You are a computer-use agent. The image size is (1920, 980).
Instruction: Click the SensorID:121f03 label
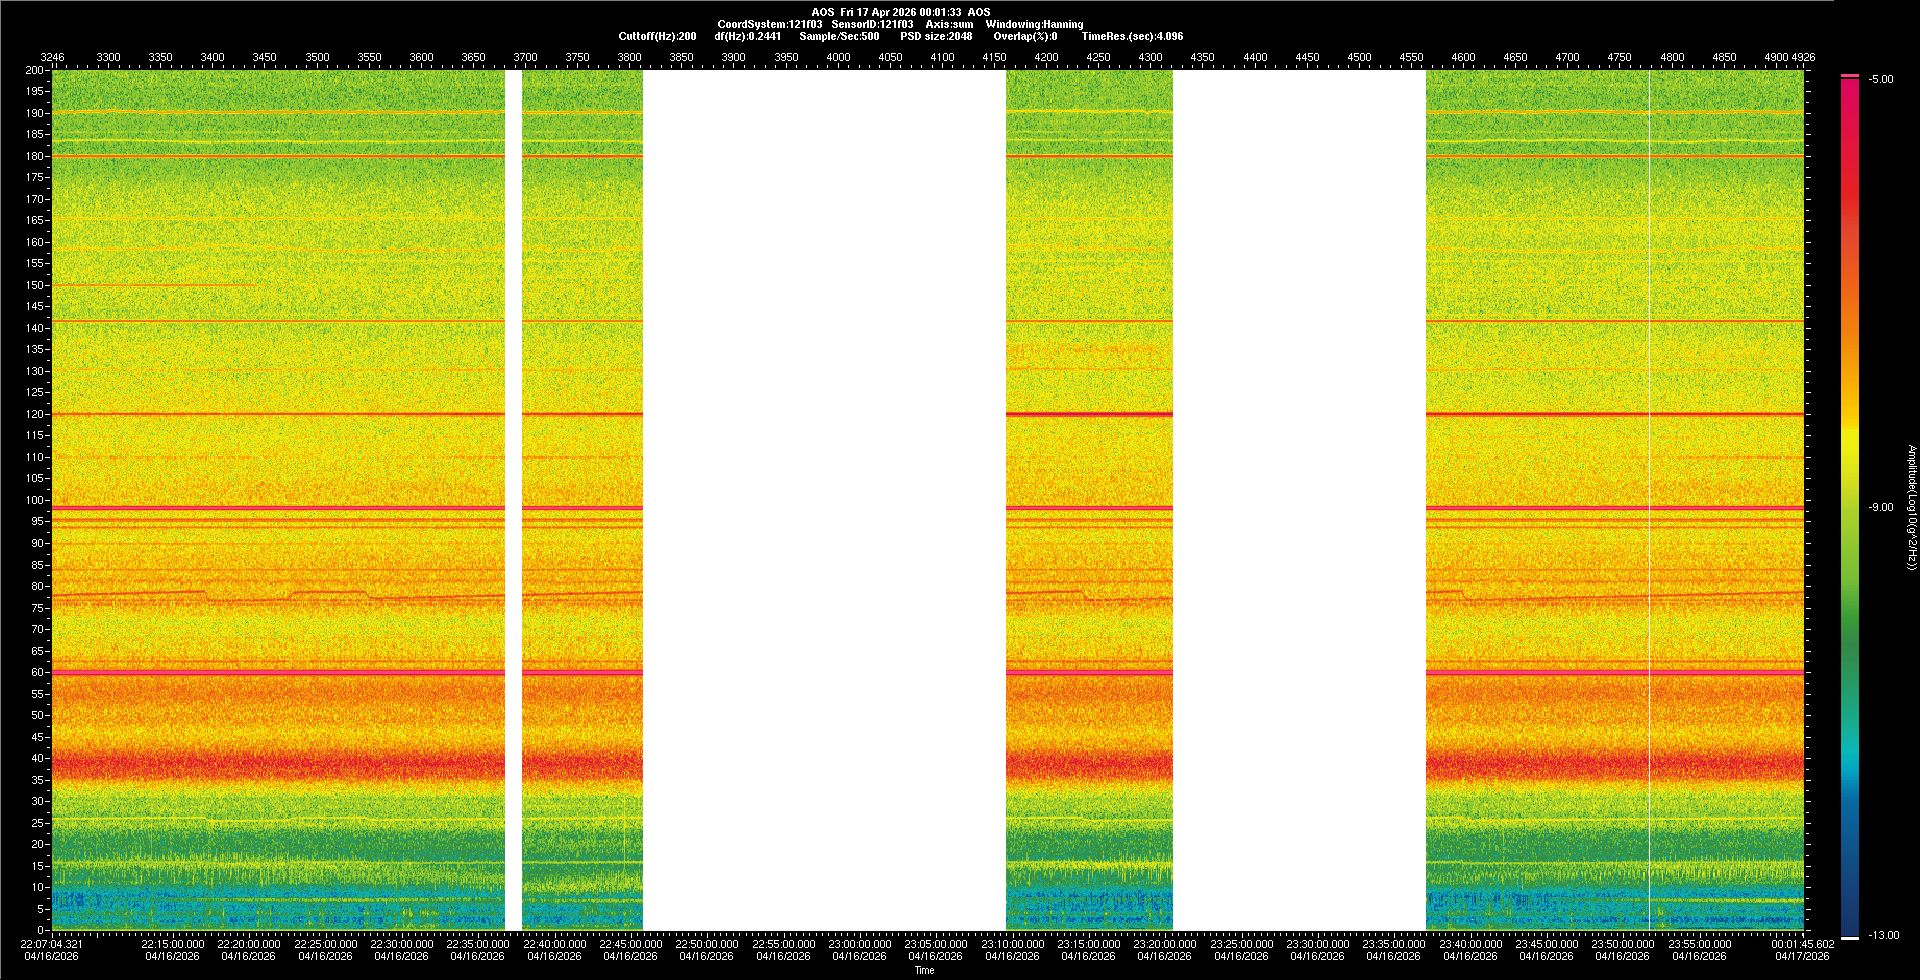coord(872,24)
